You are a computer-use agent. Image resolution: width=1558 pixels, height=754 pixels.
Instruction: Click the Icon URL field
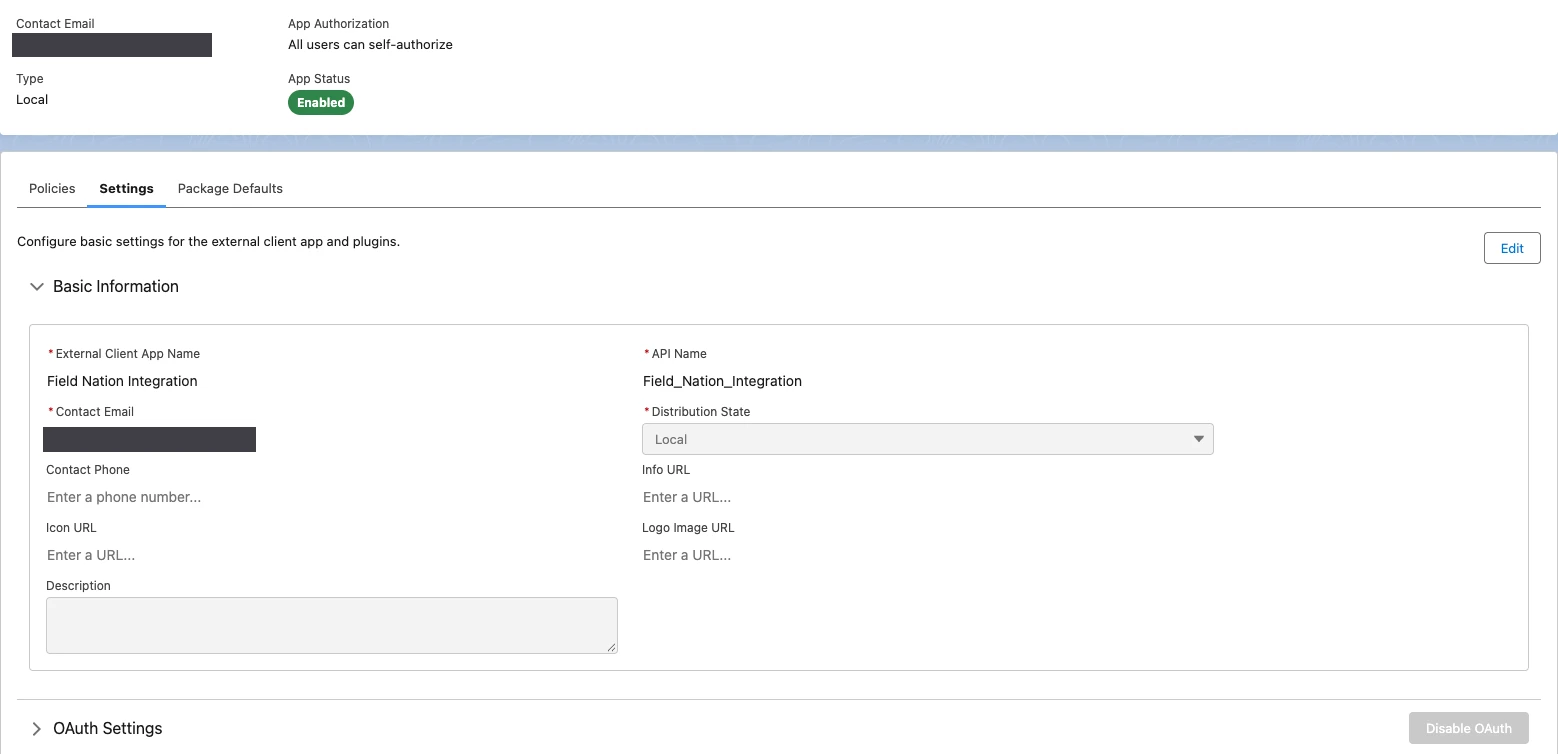coord(331,555)
